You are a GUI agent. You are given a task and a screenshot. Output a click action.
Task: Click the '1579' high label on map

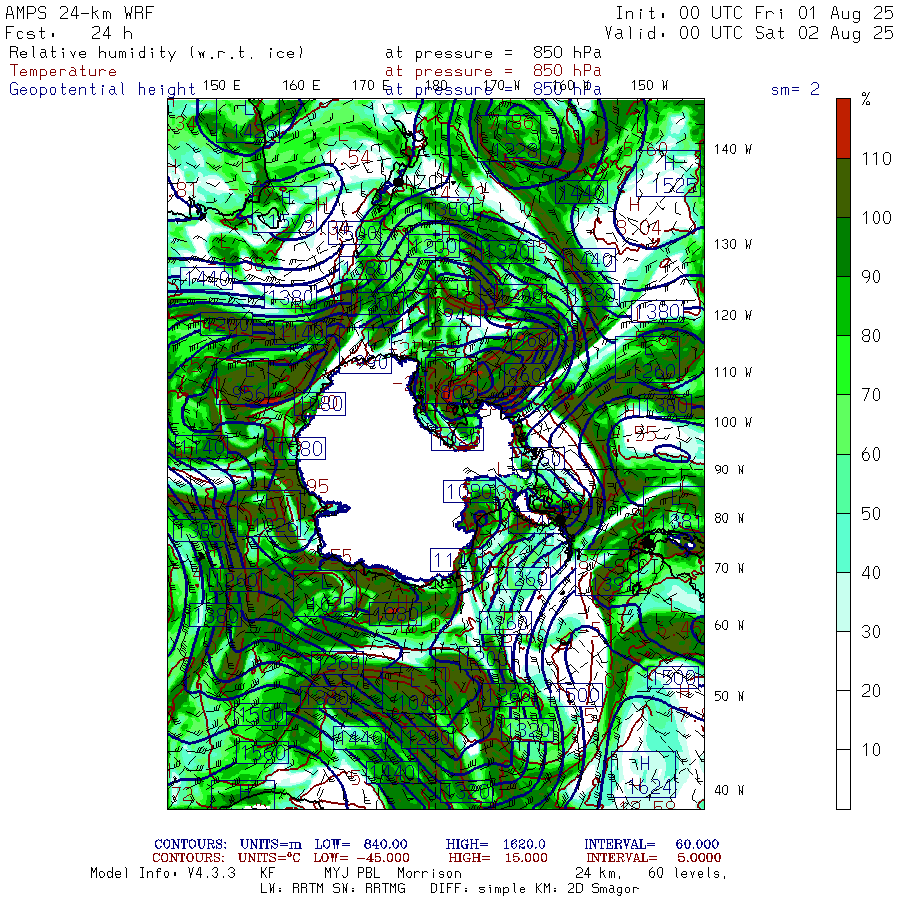click(285, 210)
